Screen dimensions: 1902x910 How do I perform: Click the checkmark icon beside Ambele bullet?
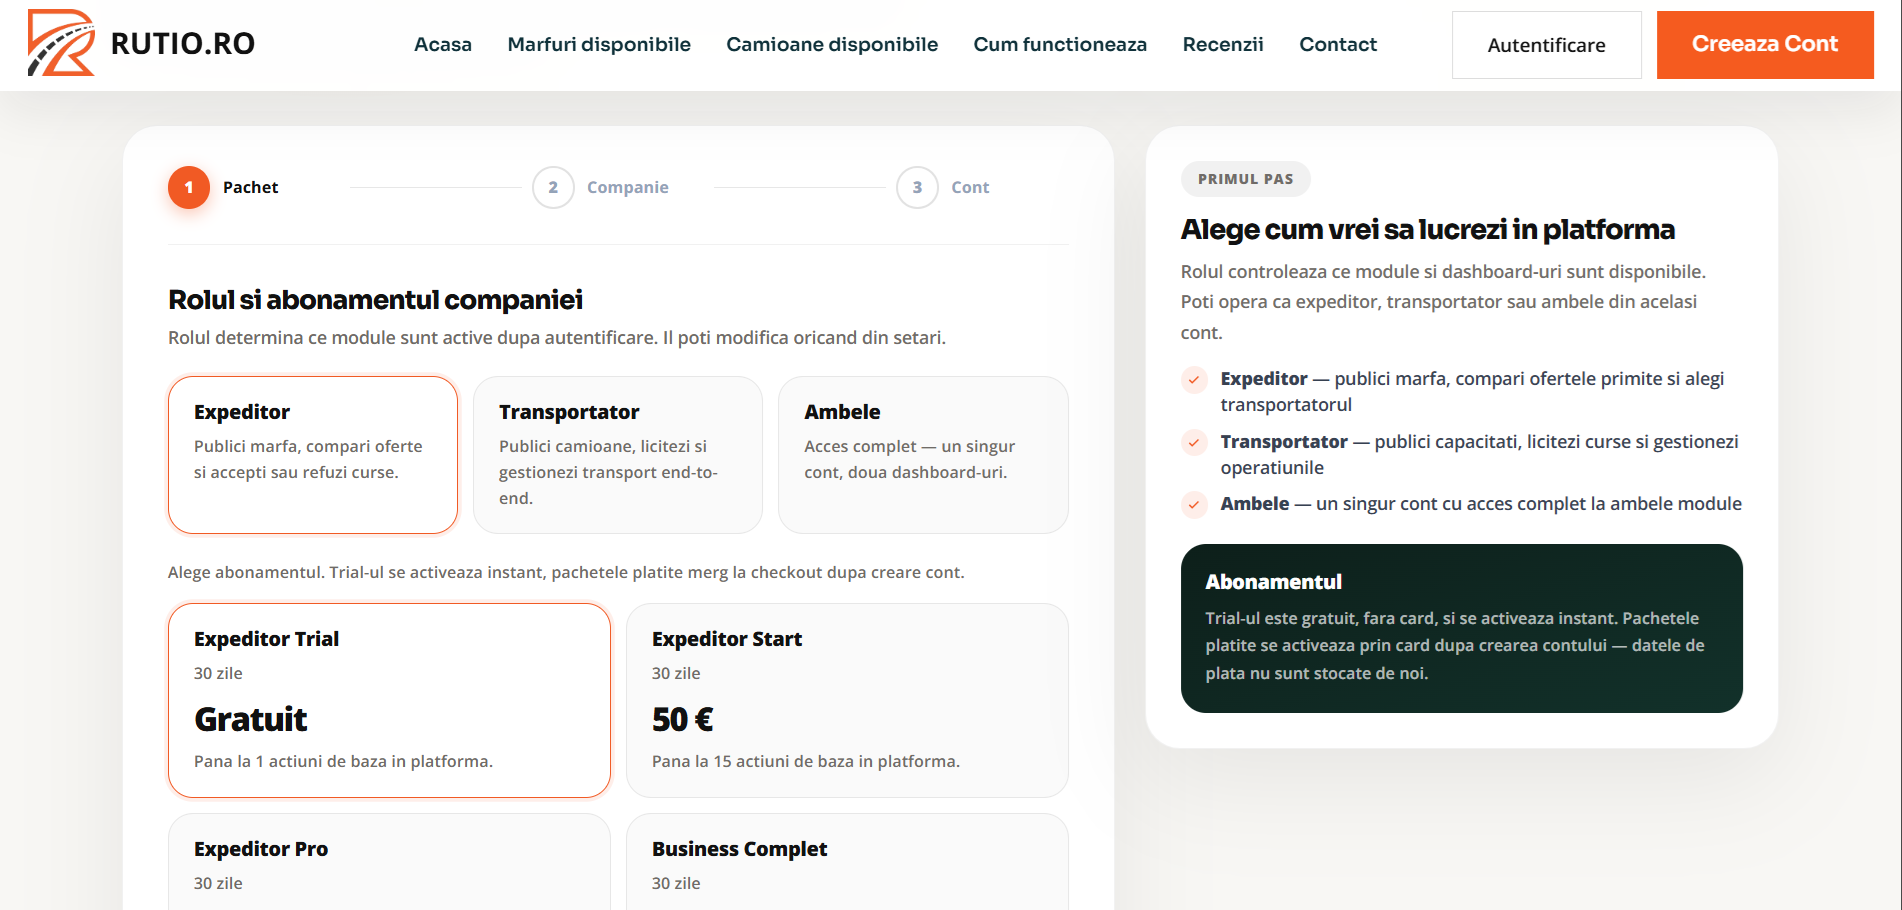pyautogui.click(x=1194, y=505)
